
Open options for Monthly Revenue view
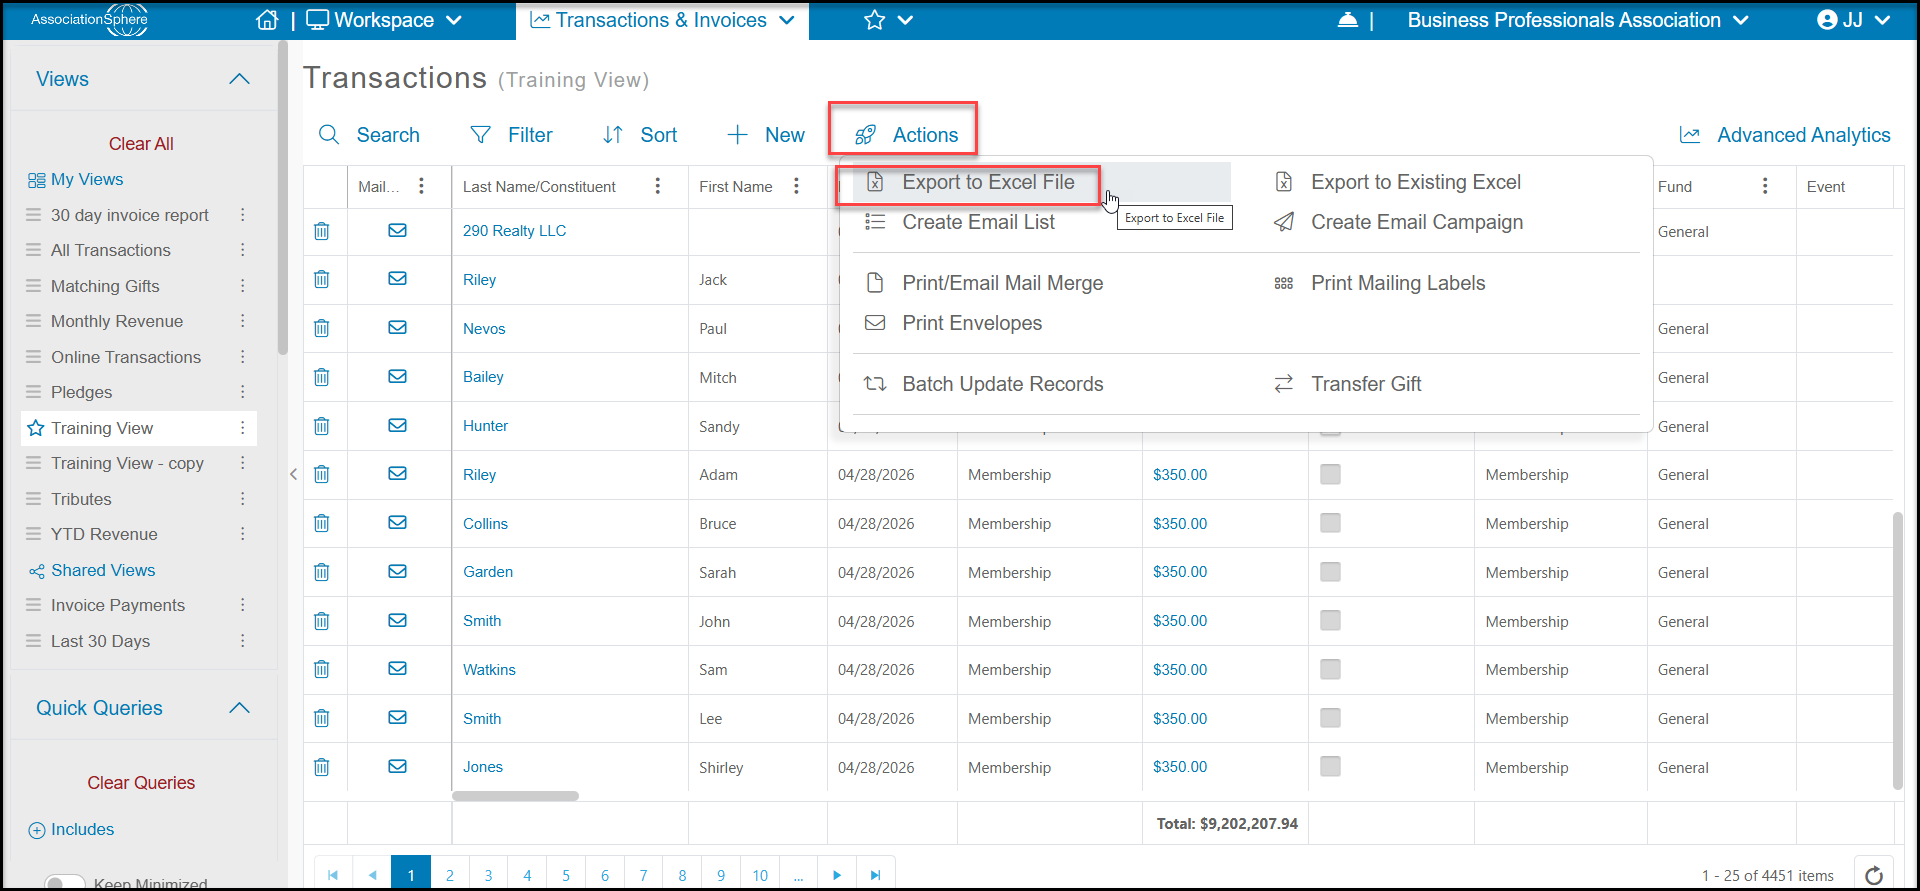tap(242, 321)
